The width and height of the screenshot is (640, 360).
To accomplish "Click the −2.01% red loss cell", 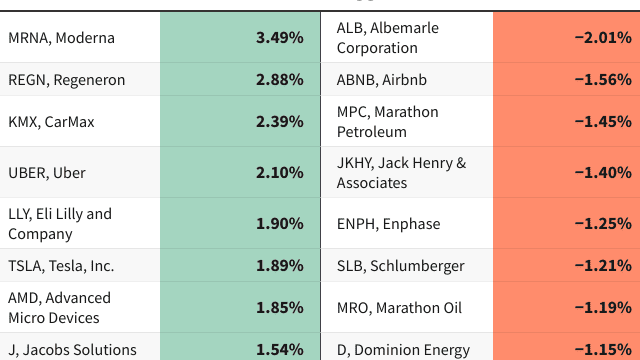I will (x=567, y=38).
